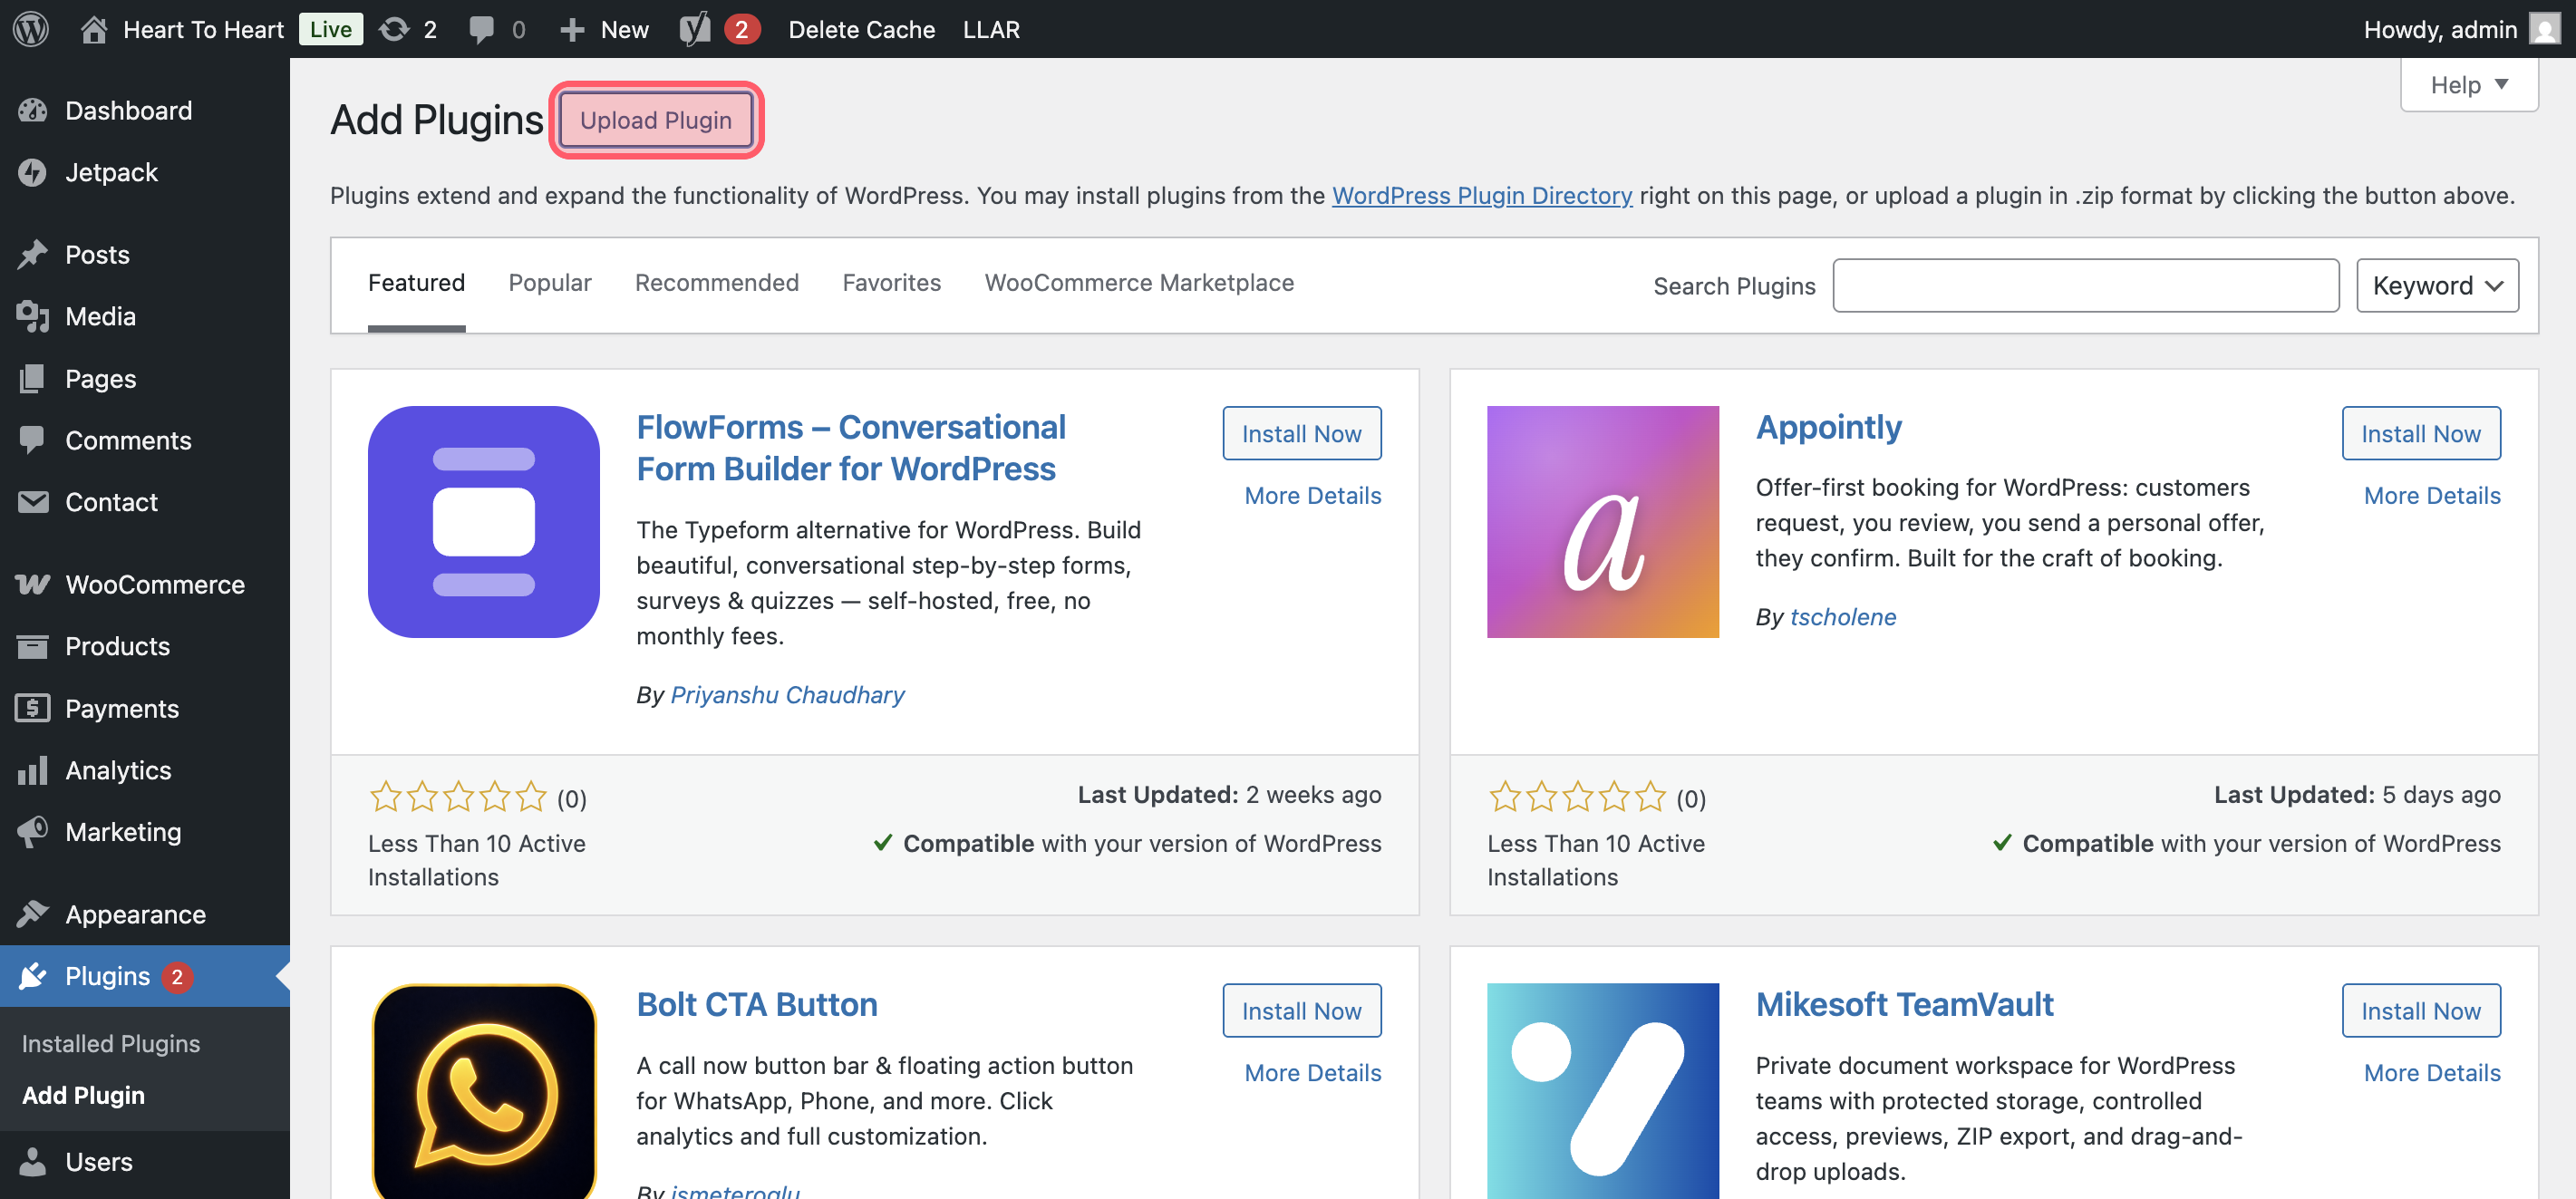Viewport: 2576px width, 1199px height.
Task: Open LLAR in the admin bar
Action: pos(992,29)
